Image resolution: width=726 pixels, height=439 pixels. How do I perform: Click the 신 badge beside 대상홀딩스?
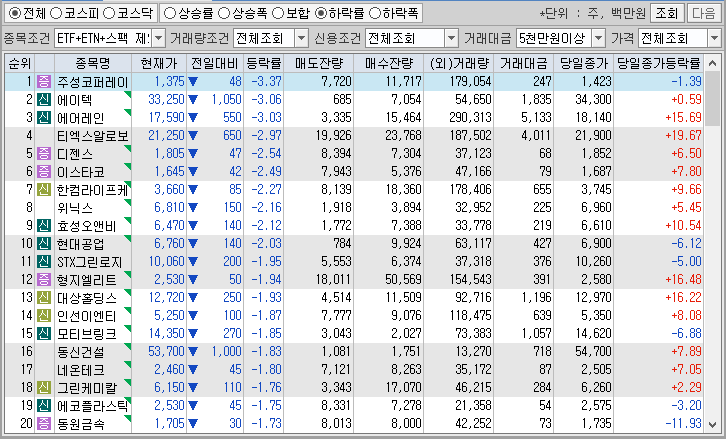(x=44, y=297)
